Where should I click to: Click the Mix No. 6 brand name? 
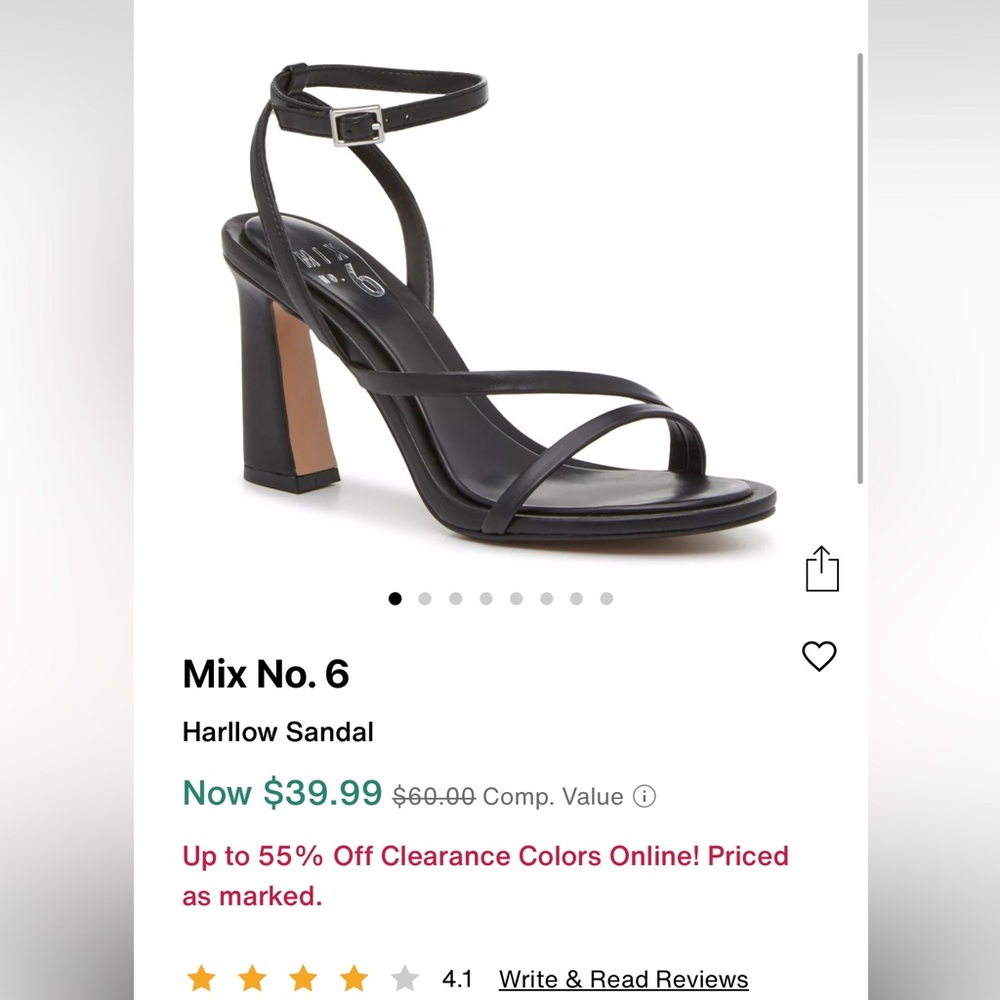[267, 674]
